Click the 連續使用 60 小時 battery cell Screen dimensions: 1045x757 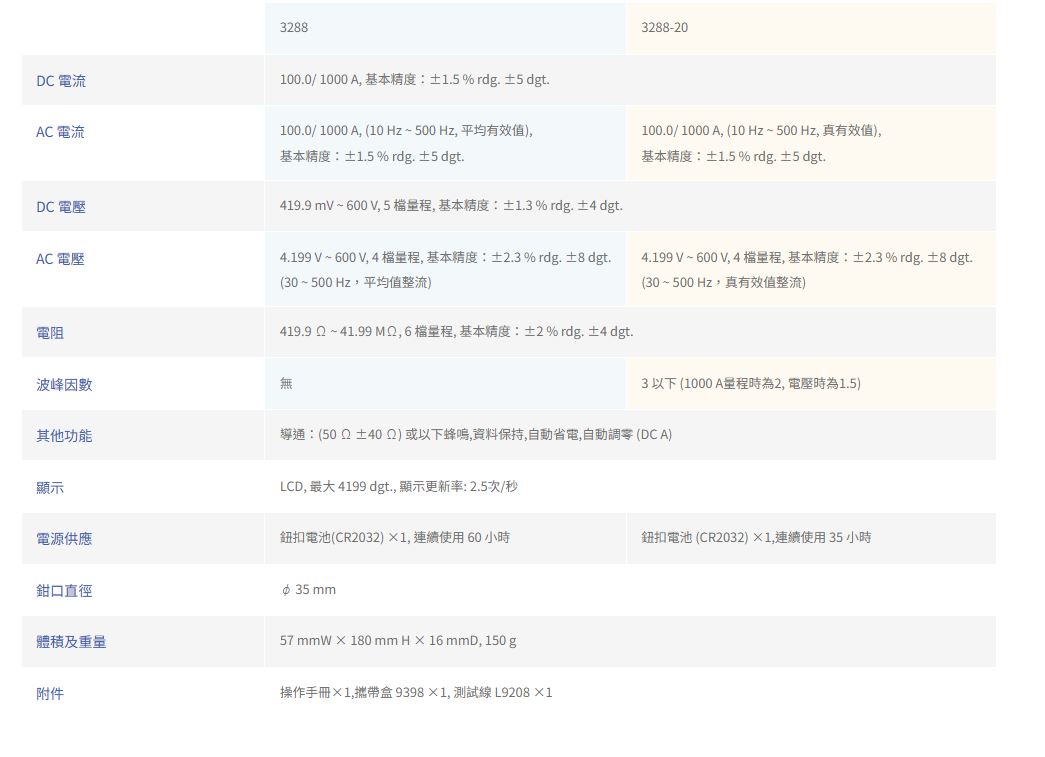click(395, 538)
